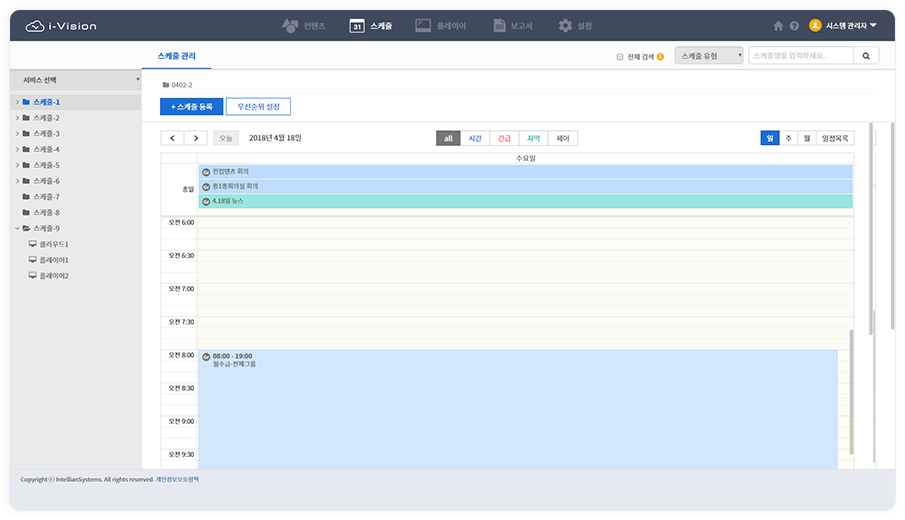905x520 pixels.
Task: Expand the 스케줄-5 tree node
Action: [x=17, y=165]
